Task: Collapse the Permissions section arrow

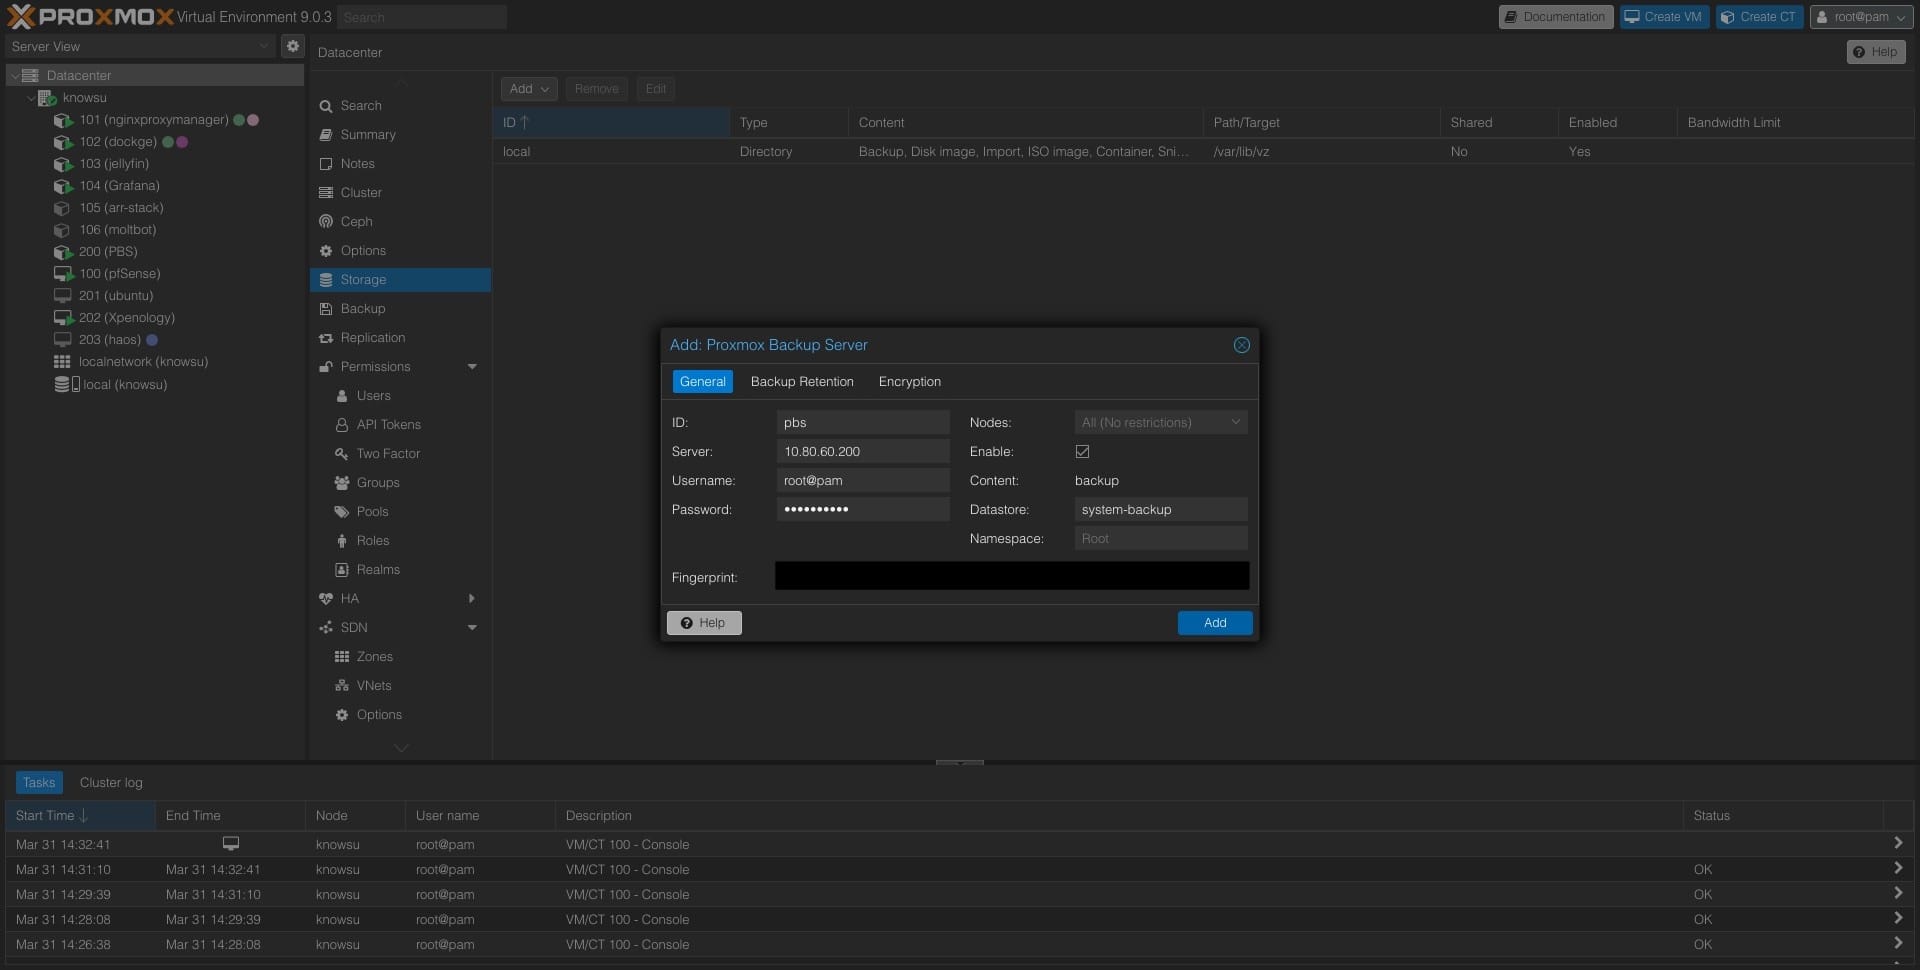Action: tap(472, 367)
